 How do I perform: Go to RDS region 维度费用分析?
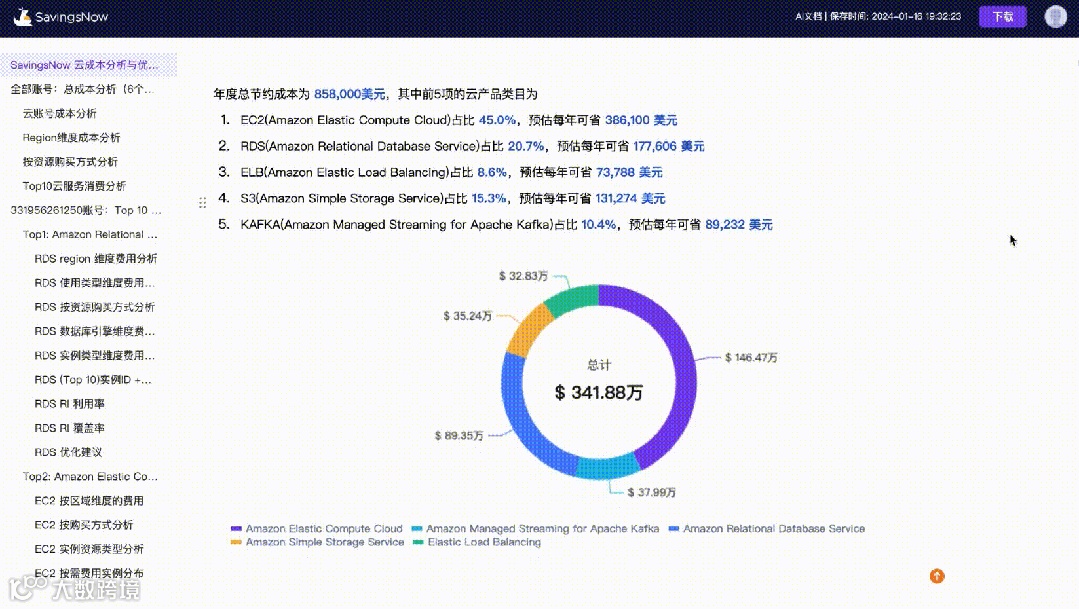pos(96,259)
